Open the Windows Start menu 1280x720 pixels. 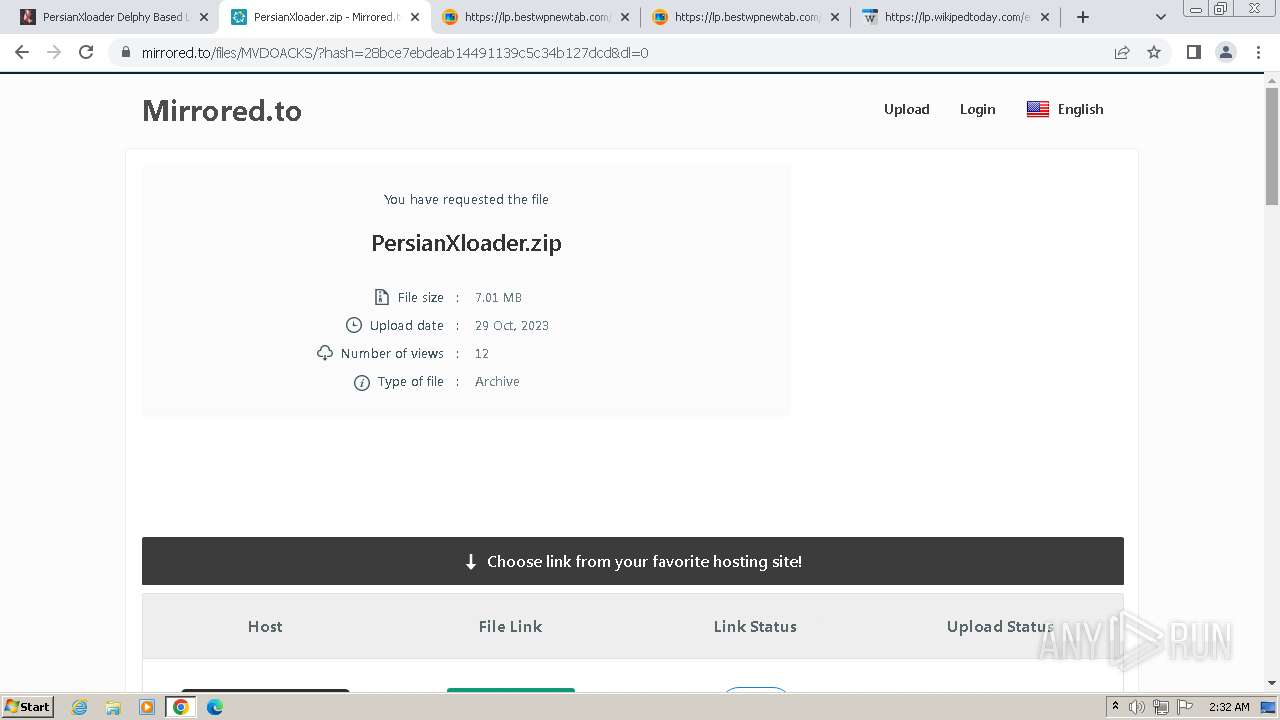point(27,707)
